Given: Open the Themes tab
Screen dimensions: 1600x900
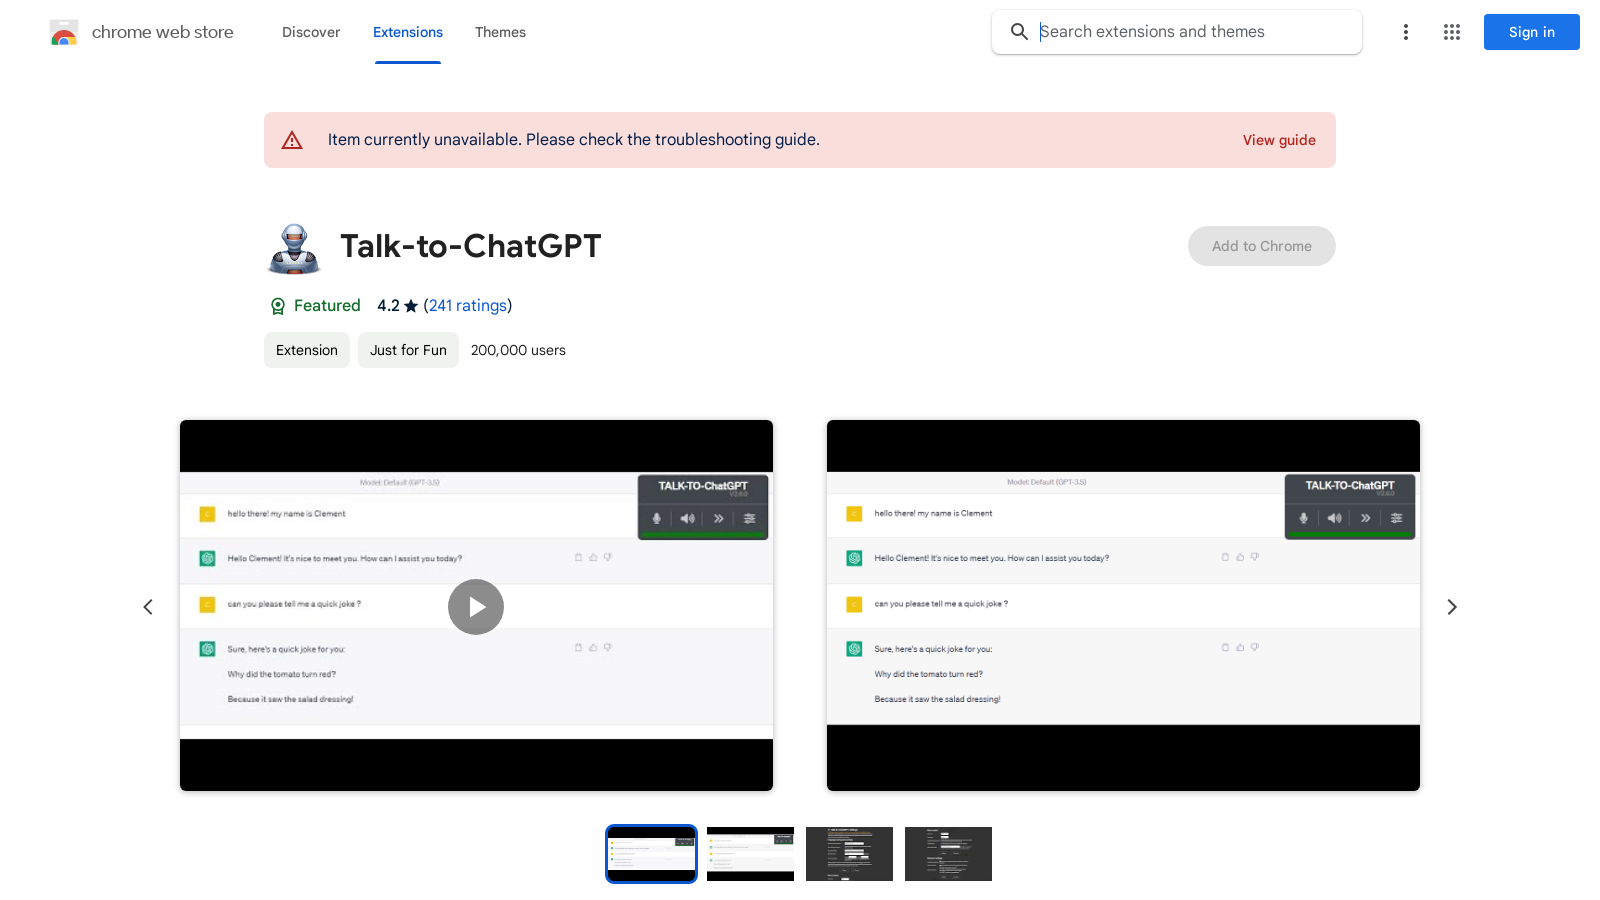Looking at the screenshot, I should point(500,32).
